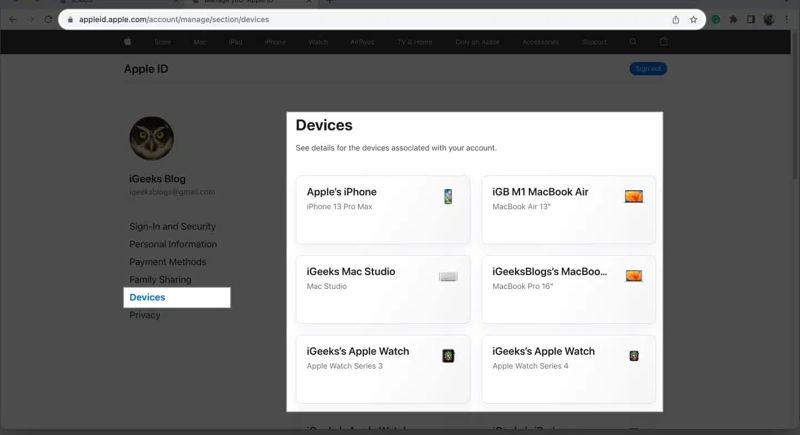800x435 pixels.
Task: Click the Sign out button
Action: click(x=648, y=68)
